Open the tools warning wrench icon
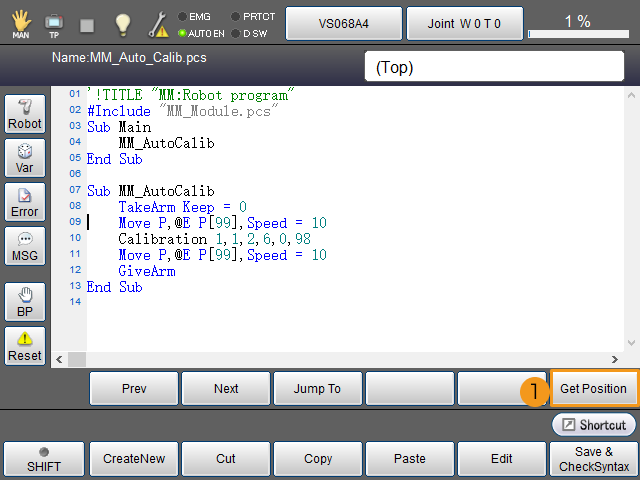The image size is (640, 480). click(x=159, y=22)
